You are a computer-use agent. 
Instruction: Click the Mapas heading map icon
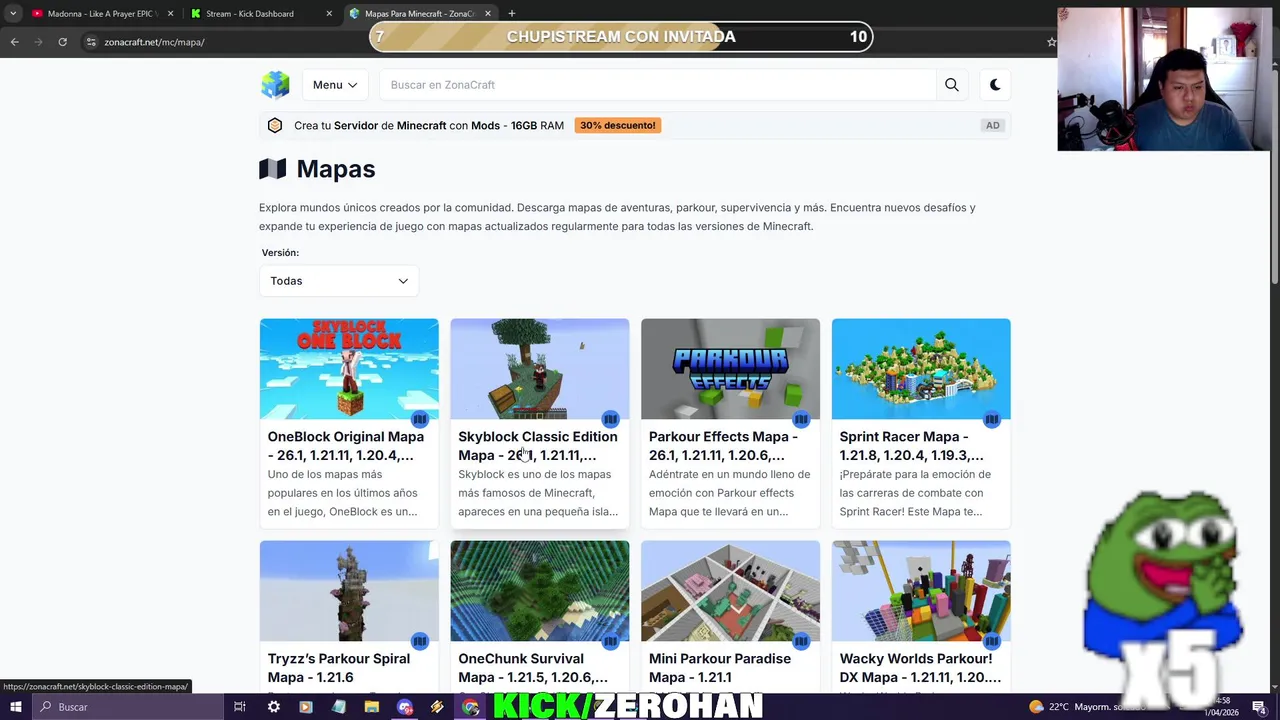(x=272, y=169)
